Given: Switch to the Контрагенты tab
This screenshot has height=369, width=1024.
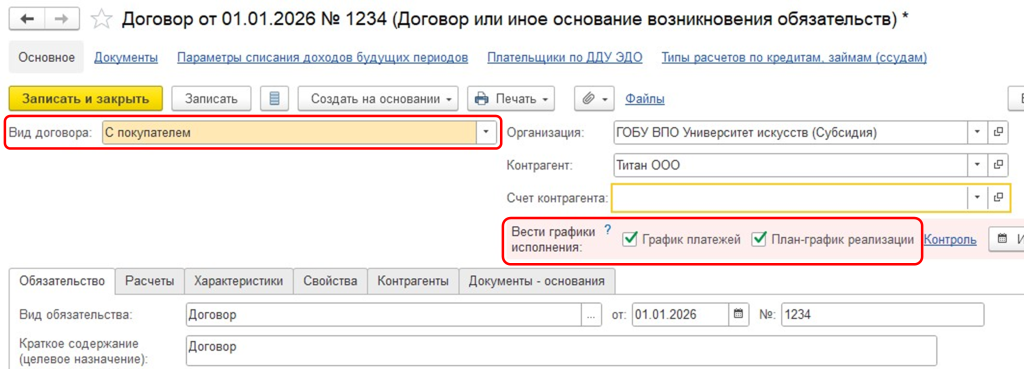Looking at the screenshot, I should [413, 281].
